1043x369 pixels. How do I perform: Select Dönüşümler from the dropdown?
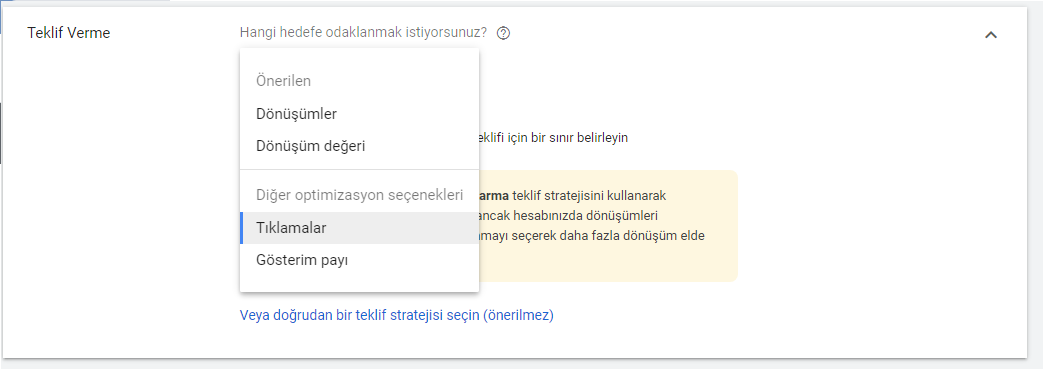359,114
